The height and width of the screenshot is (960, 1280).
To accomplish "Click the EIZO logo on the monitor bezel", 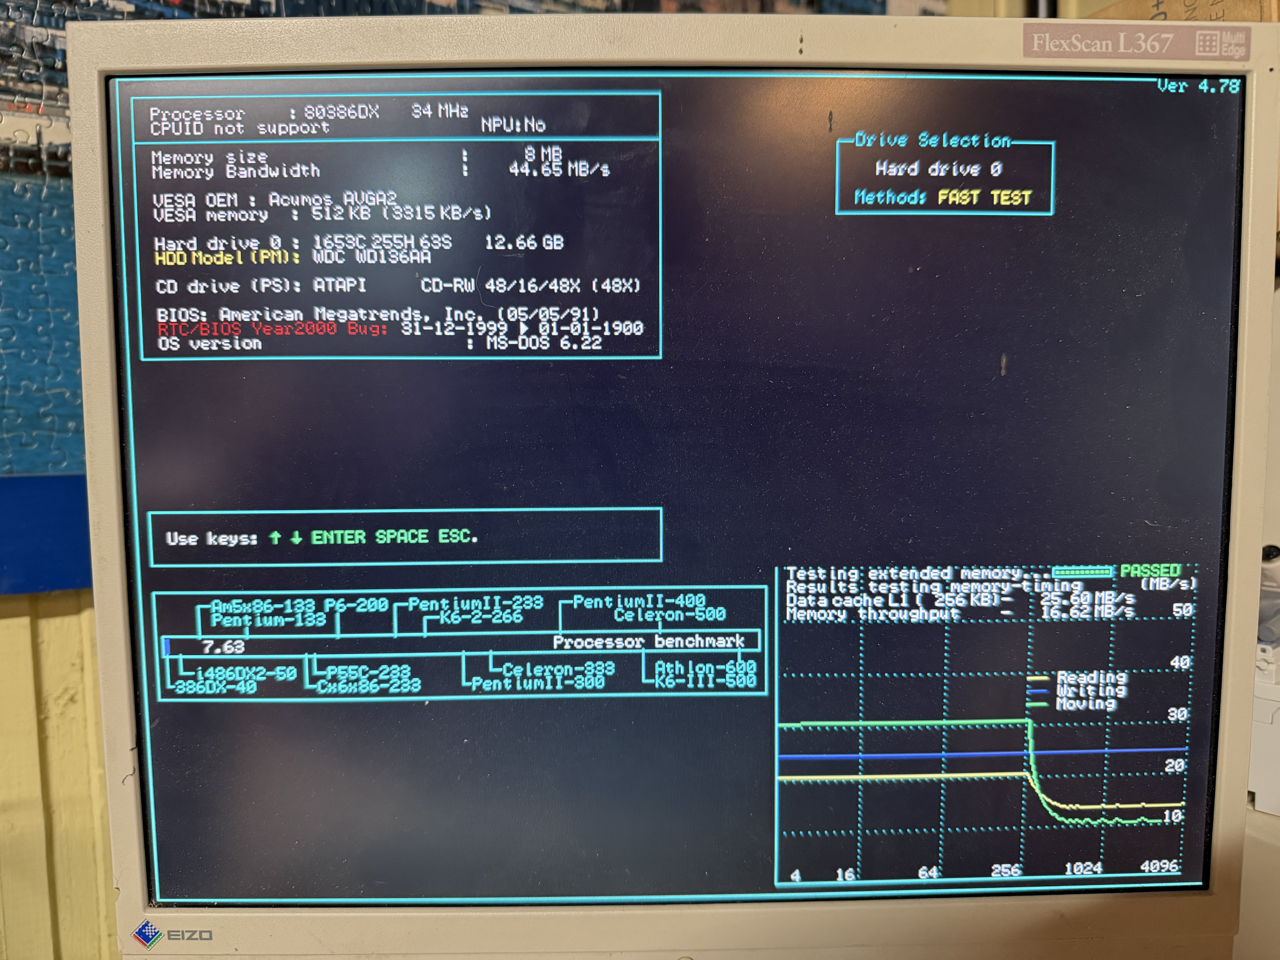I will click(174, 934).
